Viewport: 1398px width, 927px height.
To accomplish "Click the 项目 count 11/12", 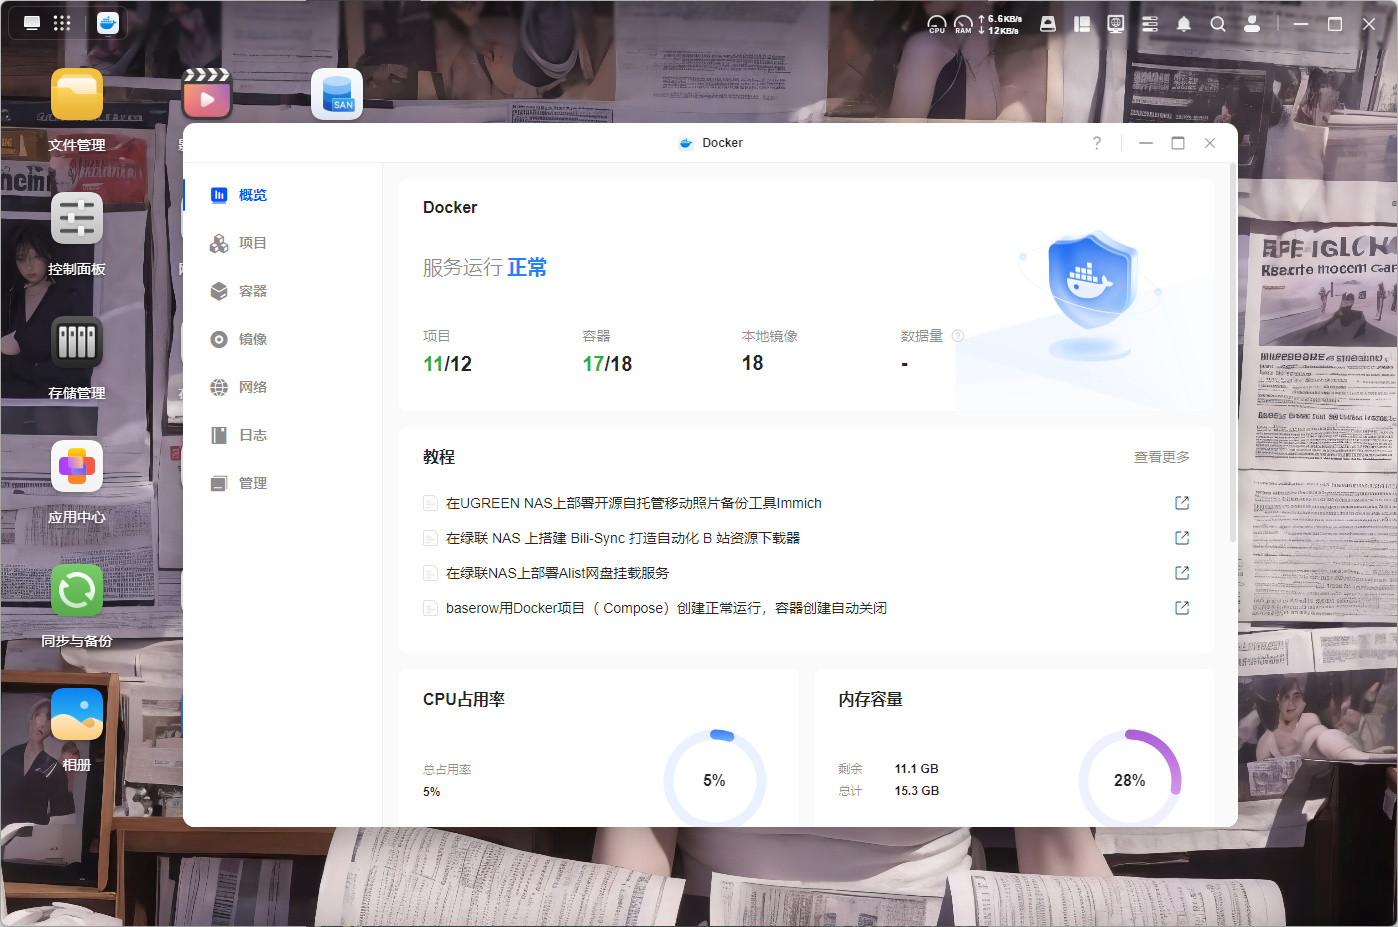I will (x=447, y=364).
